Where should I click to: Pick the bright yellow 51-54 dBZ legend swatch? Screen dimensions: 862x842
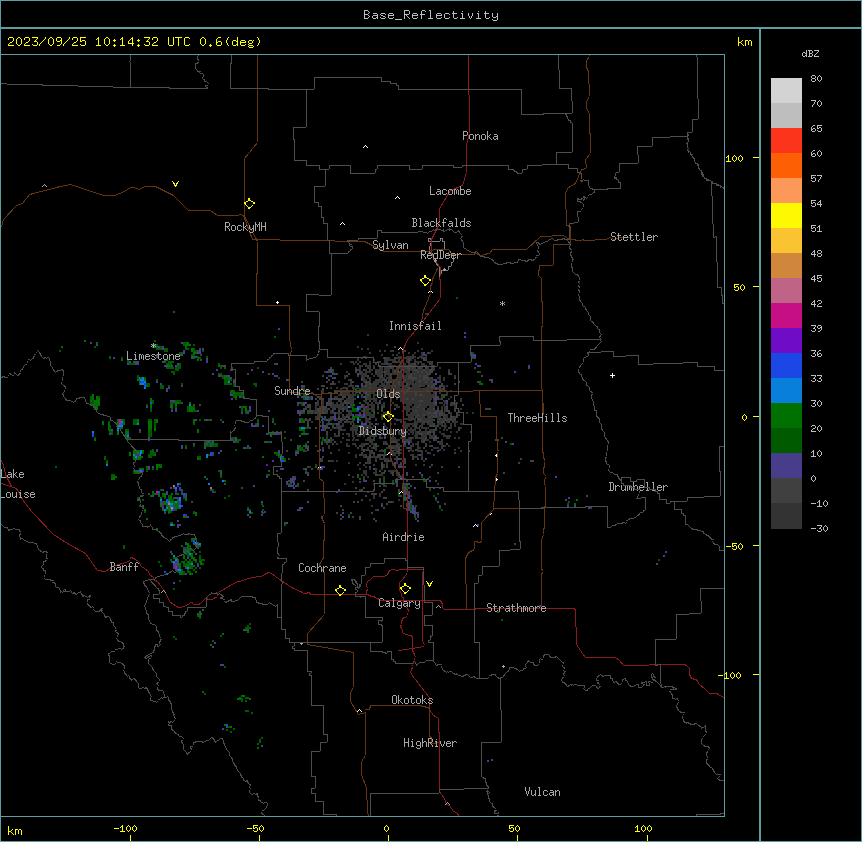[786, 216]
